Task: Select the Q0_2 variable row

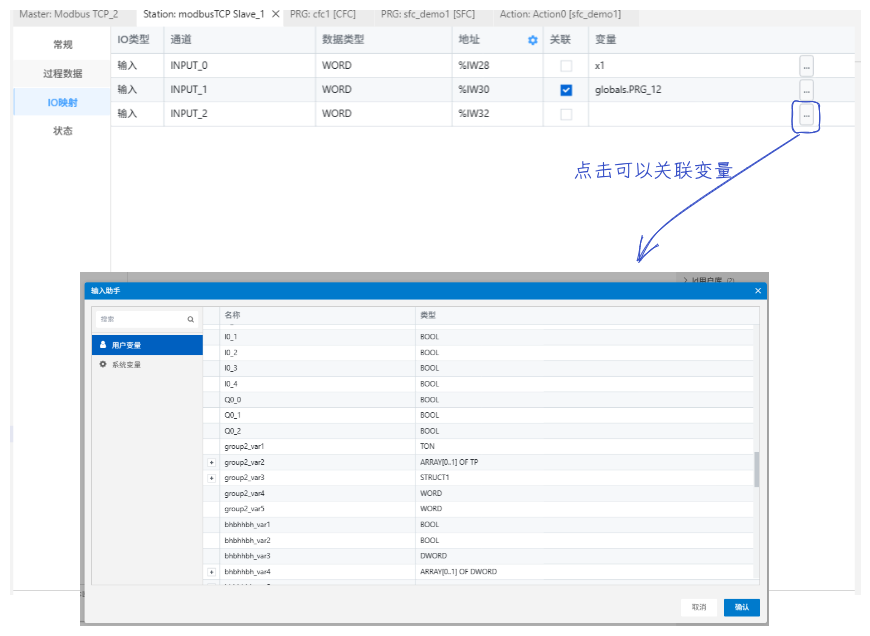Action: point(478,431)
